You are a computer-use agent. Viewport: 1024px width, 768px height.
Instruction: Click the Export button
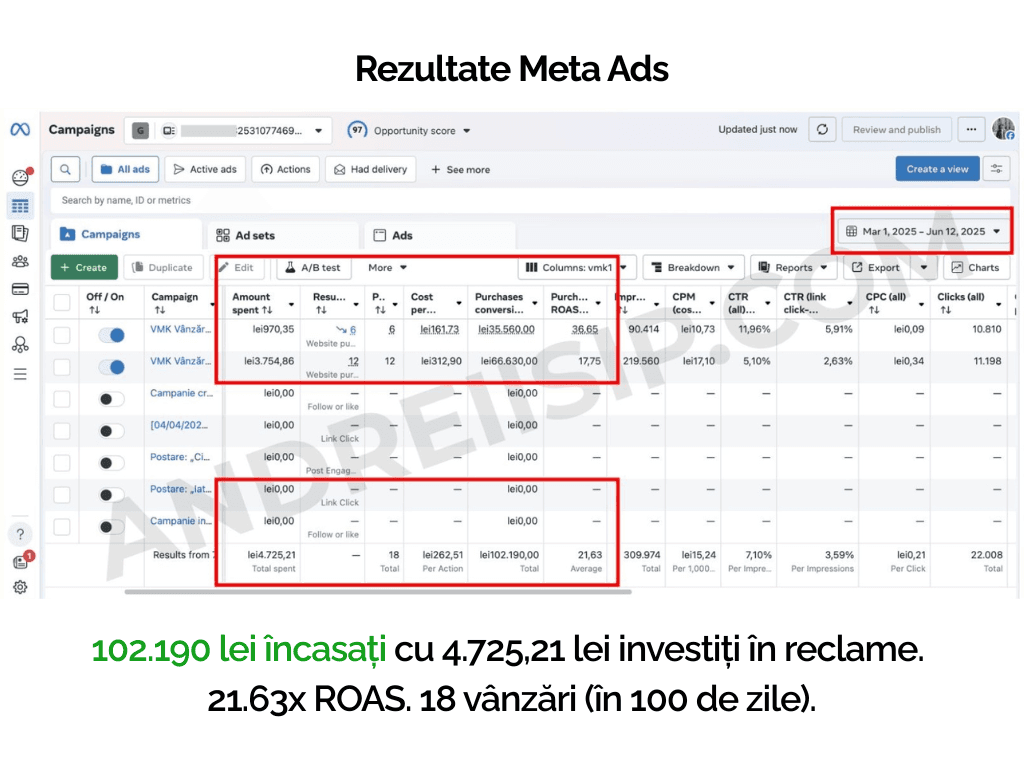point(876,268)
